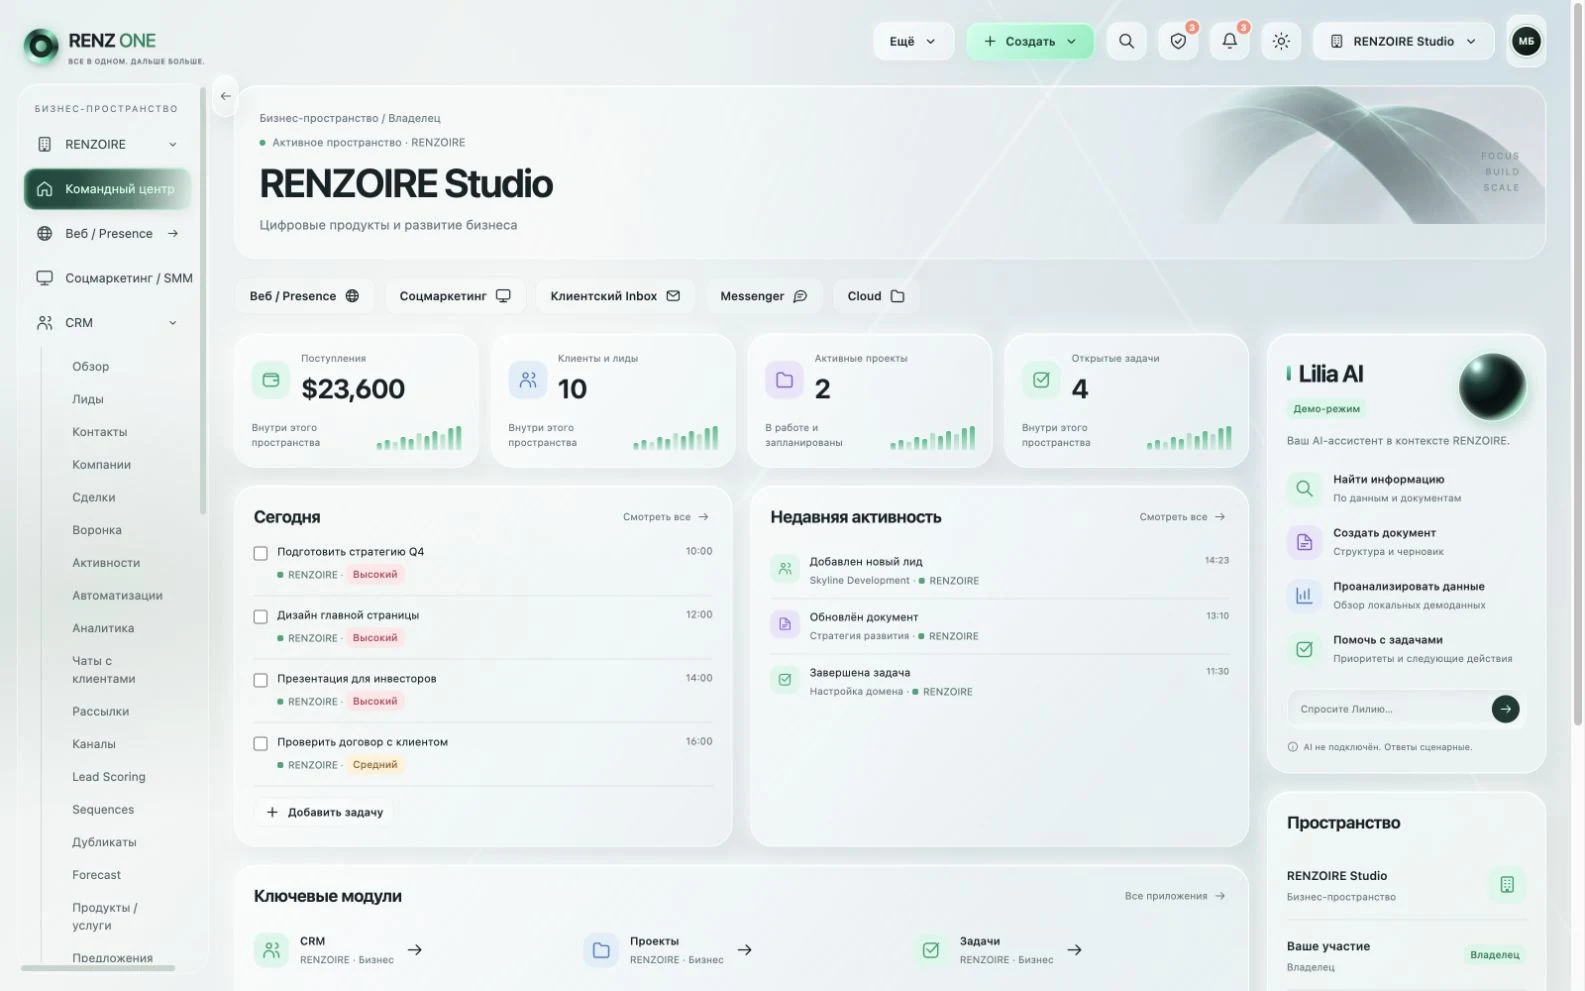Click the RENZ ONE logo
Viewport: 1585px width, 991px height.
(112, 45)
